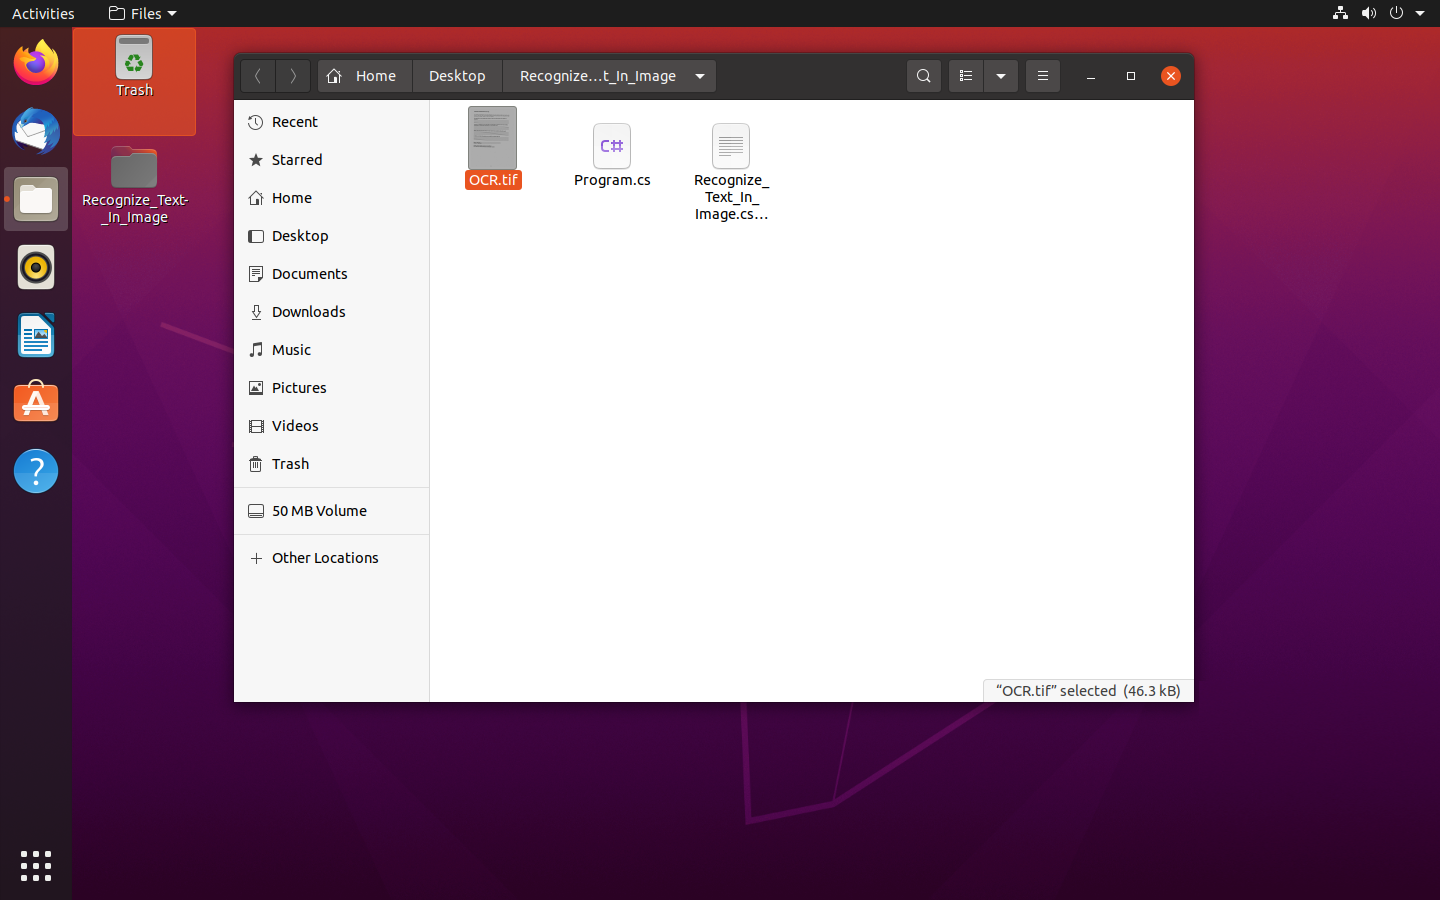This screenshot has width=1440, height=900.
Task: Open Starred in the sidebar
Action: [x=296, y=160]
